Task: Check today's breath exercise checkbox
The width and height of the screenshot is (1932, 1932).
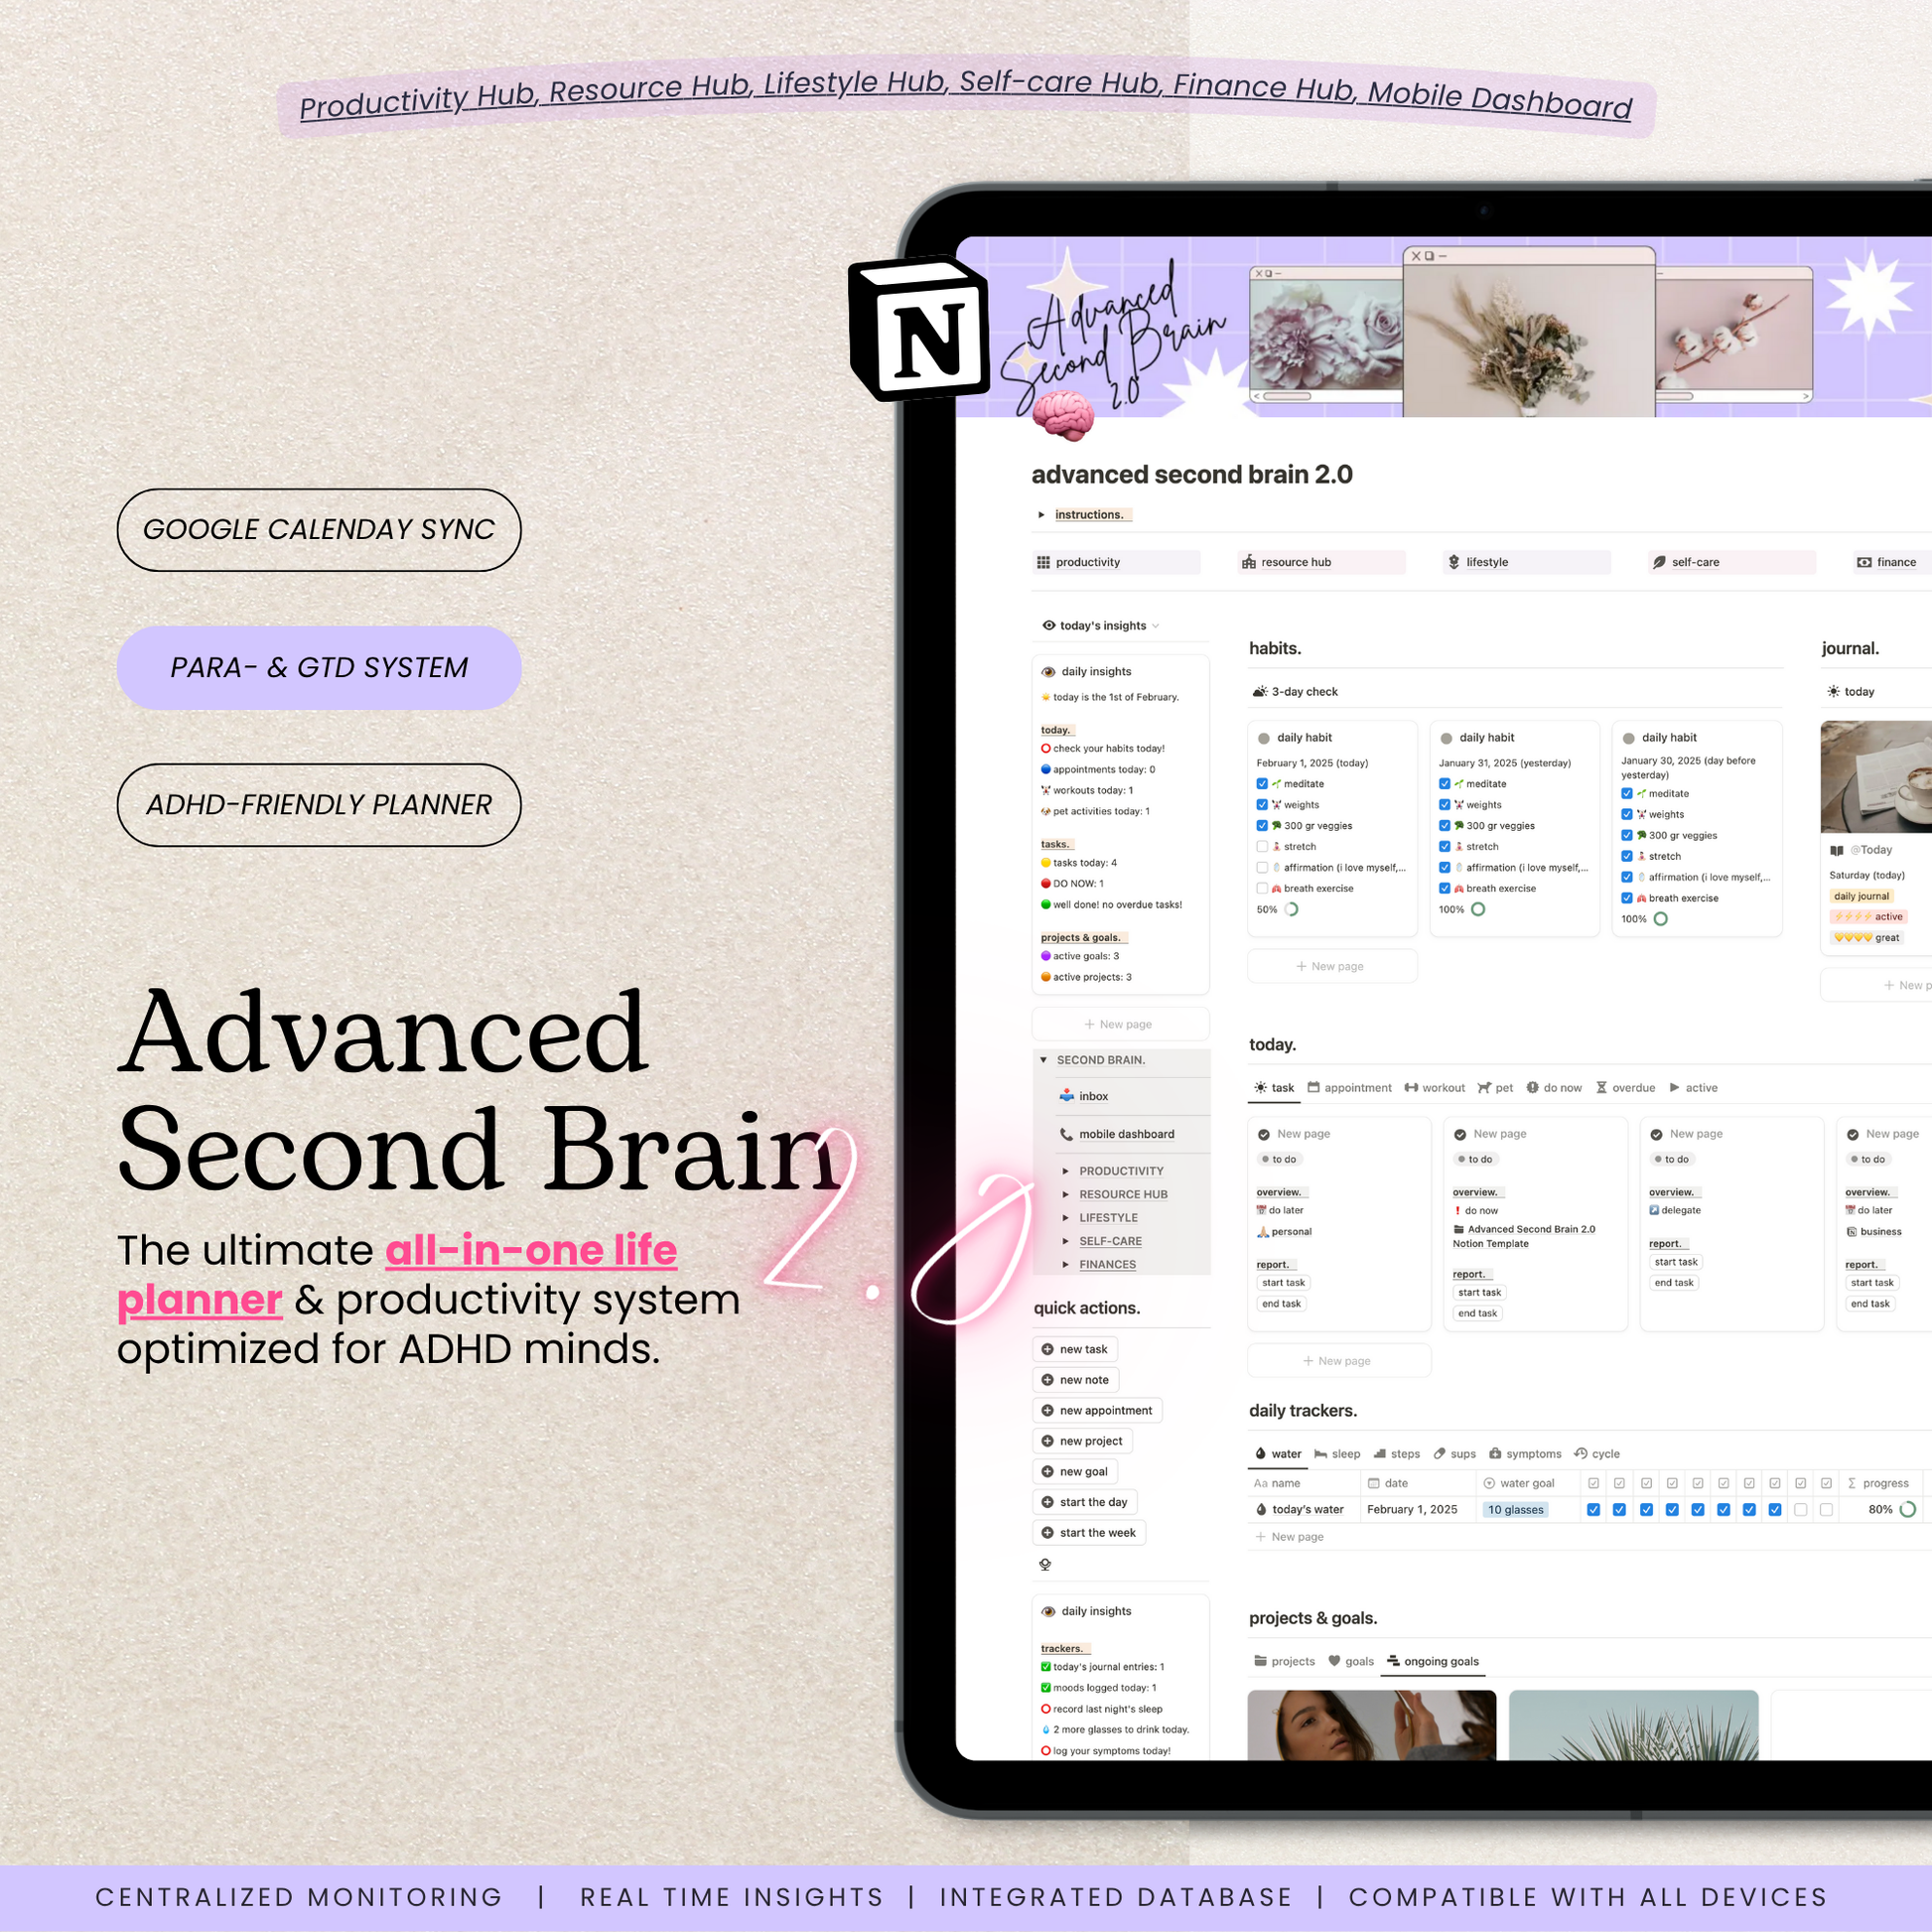Action: 1262,888
